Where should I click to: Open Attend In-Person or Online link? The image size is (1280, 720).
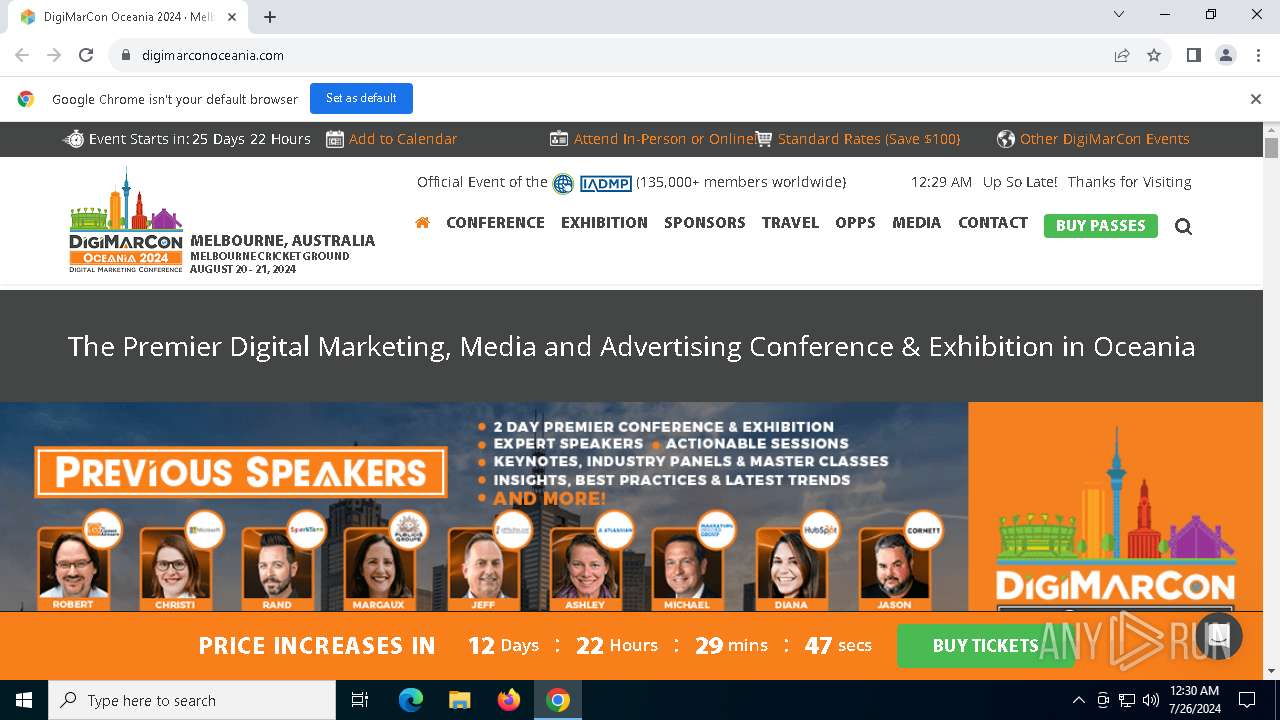tap(664, 139)
